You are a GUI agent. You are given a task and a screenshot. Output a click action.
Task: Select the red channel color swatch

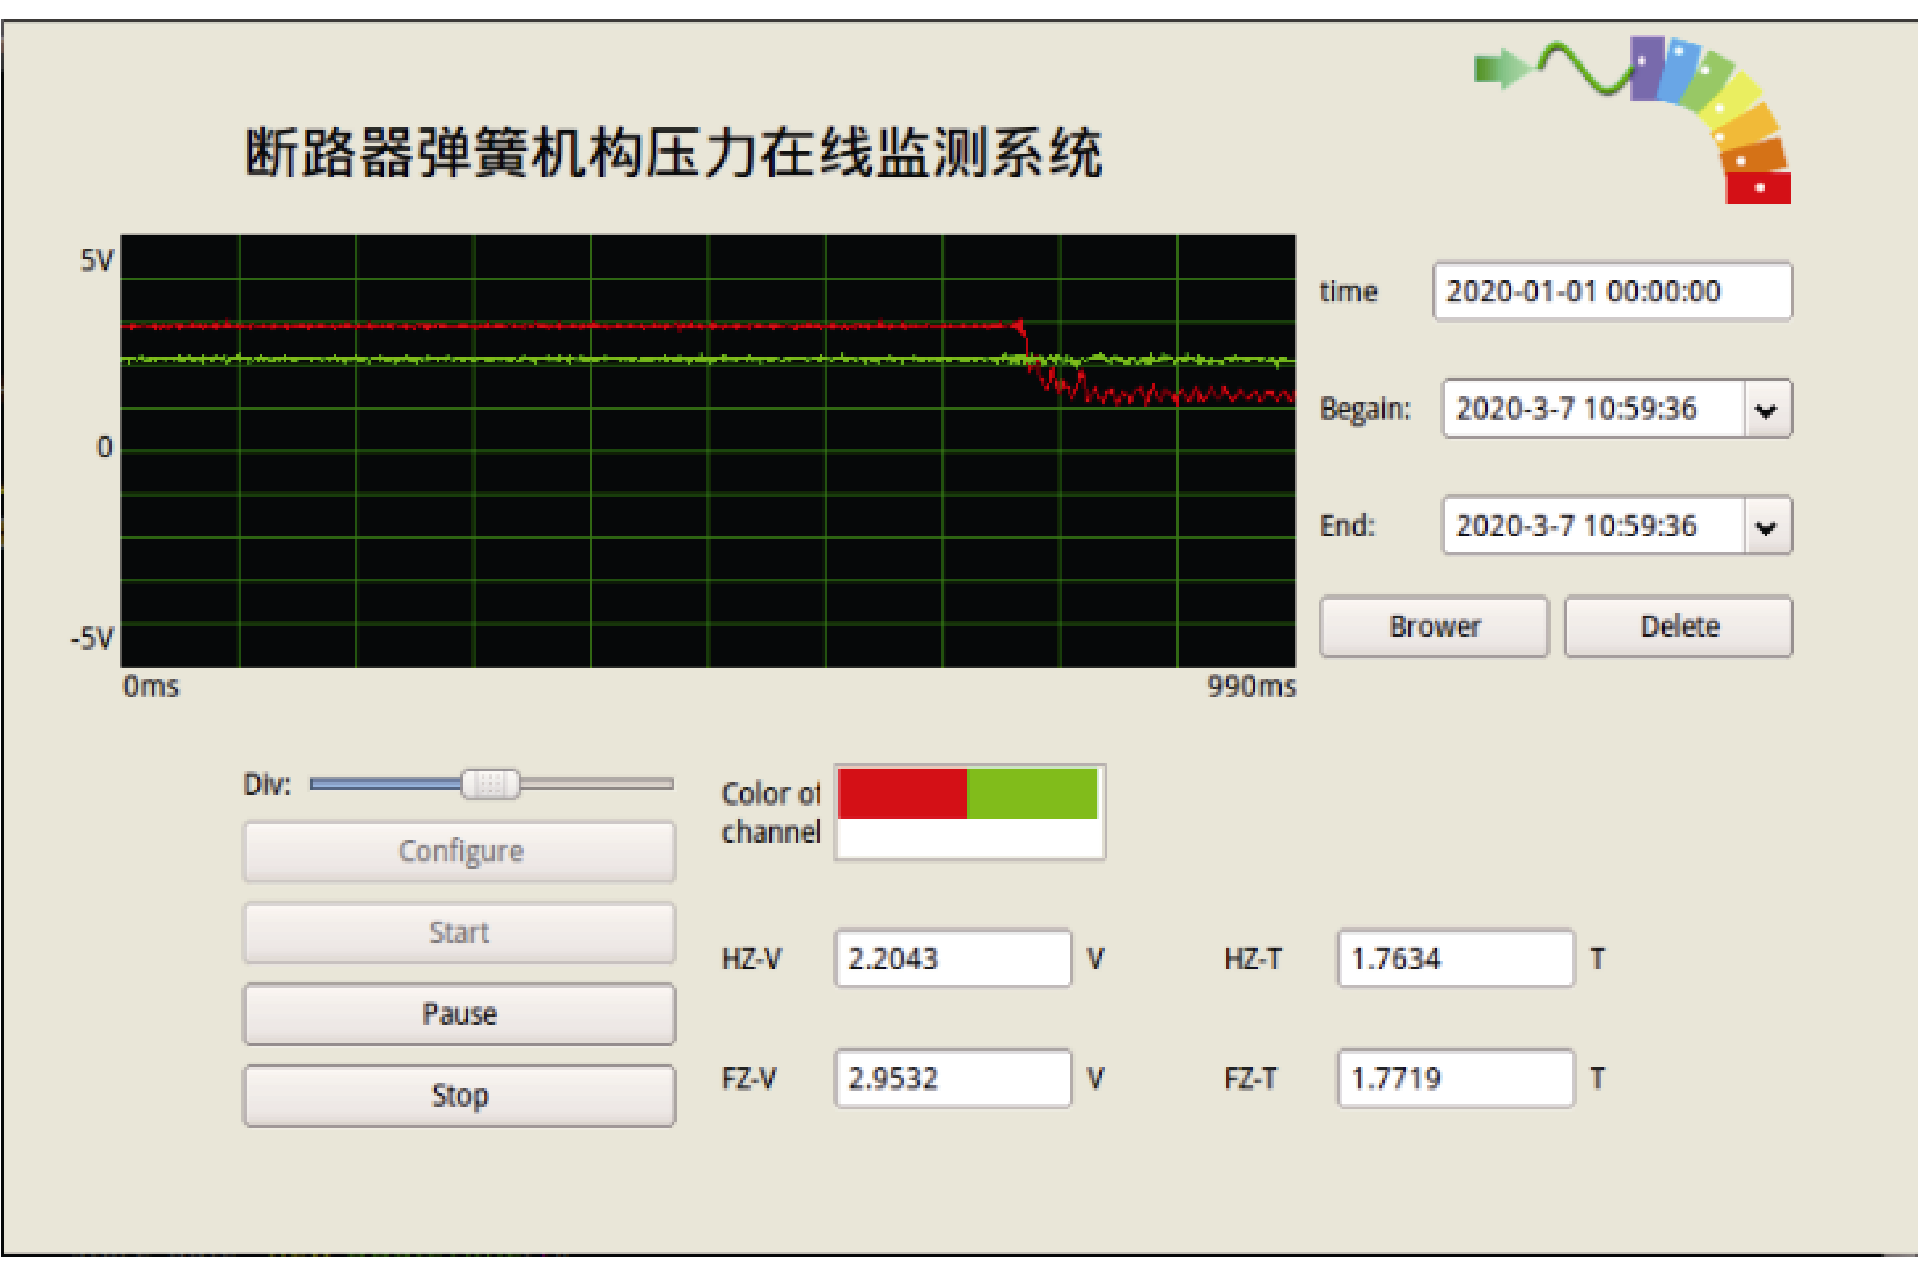pyautogui.click(x=902, y=794)
